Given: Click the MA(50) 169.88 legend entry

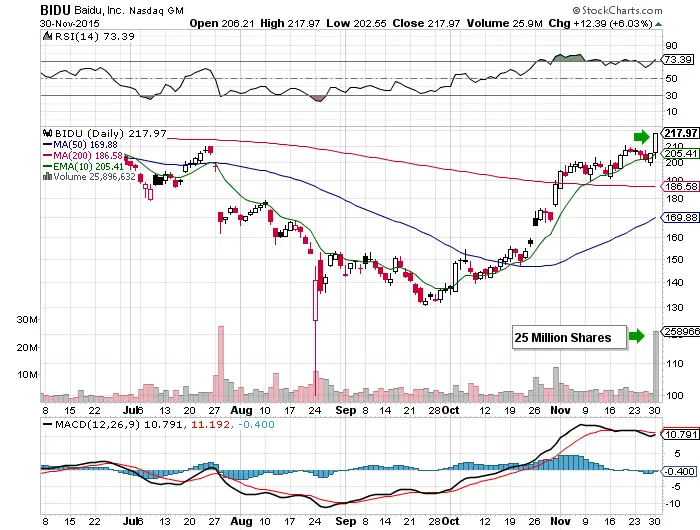Looking at the screenshot, I should coord(86,145).
